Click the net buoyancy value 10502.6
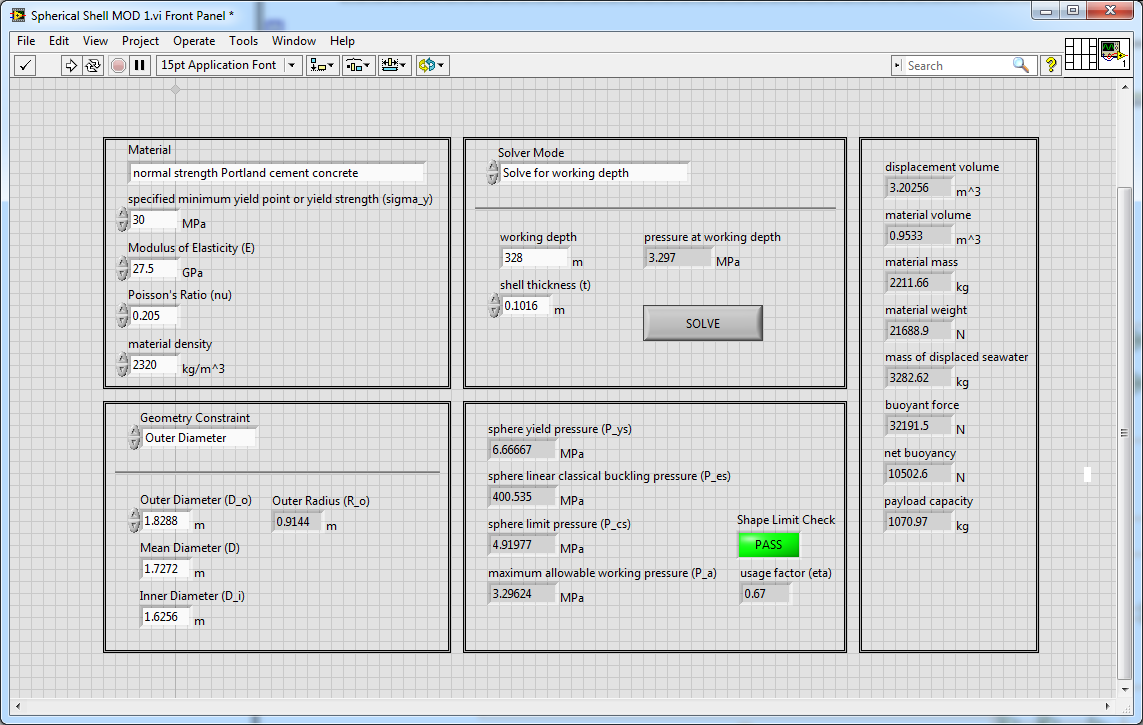Viewport: 1143px width, 725px height. pyautogui.click(x=918, y=474)
